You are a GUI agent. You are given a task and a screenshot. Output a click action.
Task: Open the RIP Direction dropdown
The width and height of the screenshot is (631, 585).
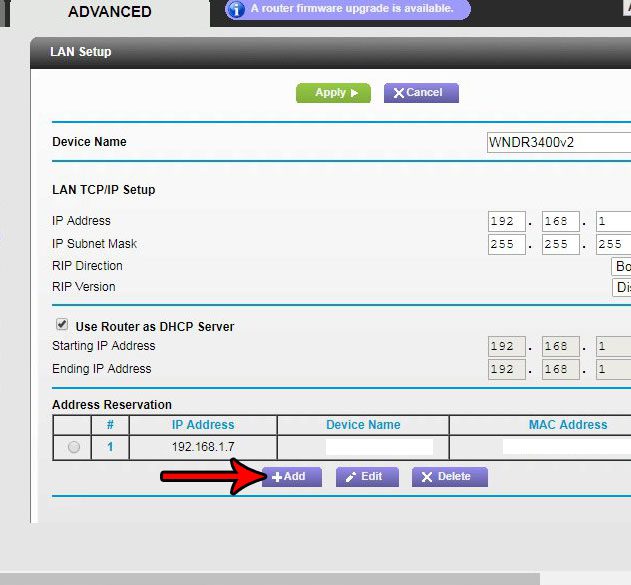click(621, 267)
